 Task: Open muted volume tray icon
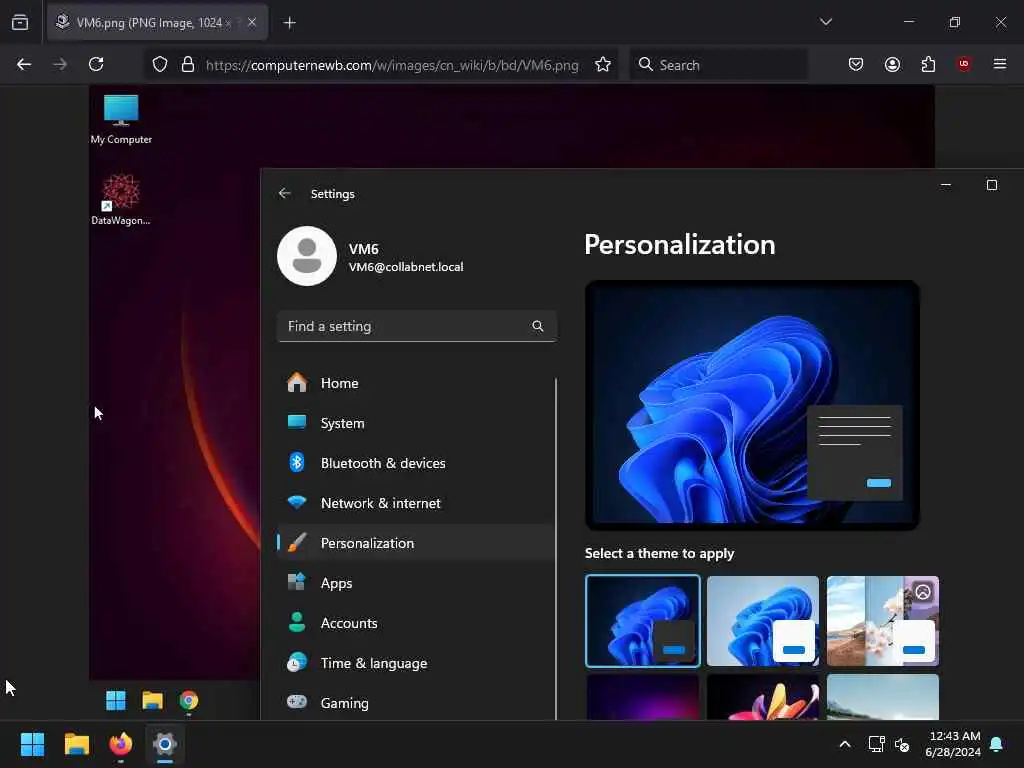click(x=902, y=744)
